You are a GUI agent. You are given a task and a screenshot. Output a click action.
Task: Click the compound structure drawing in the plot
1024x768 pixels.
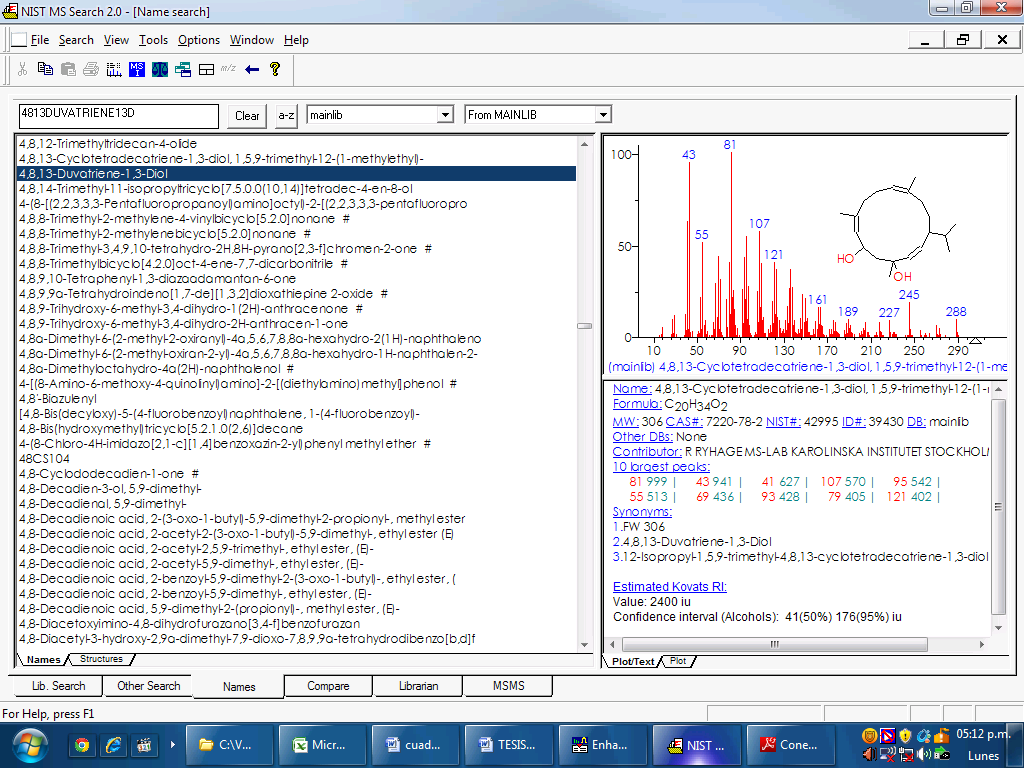point(899,229)
